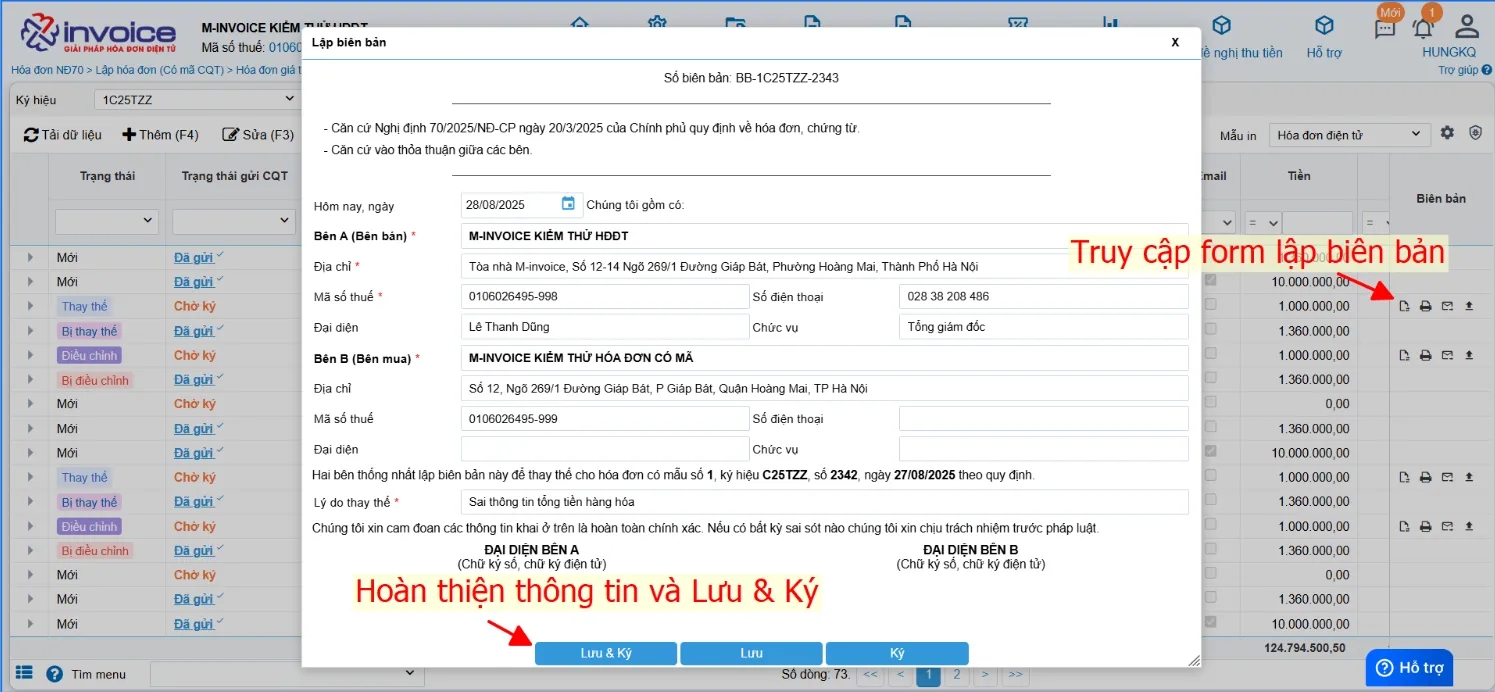1495x692 pixels.
Task: Open Email column filter dropdown
Action: tap(1221, 222)
